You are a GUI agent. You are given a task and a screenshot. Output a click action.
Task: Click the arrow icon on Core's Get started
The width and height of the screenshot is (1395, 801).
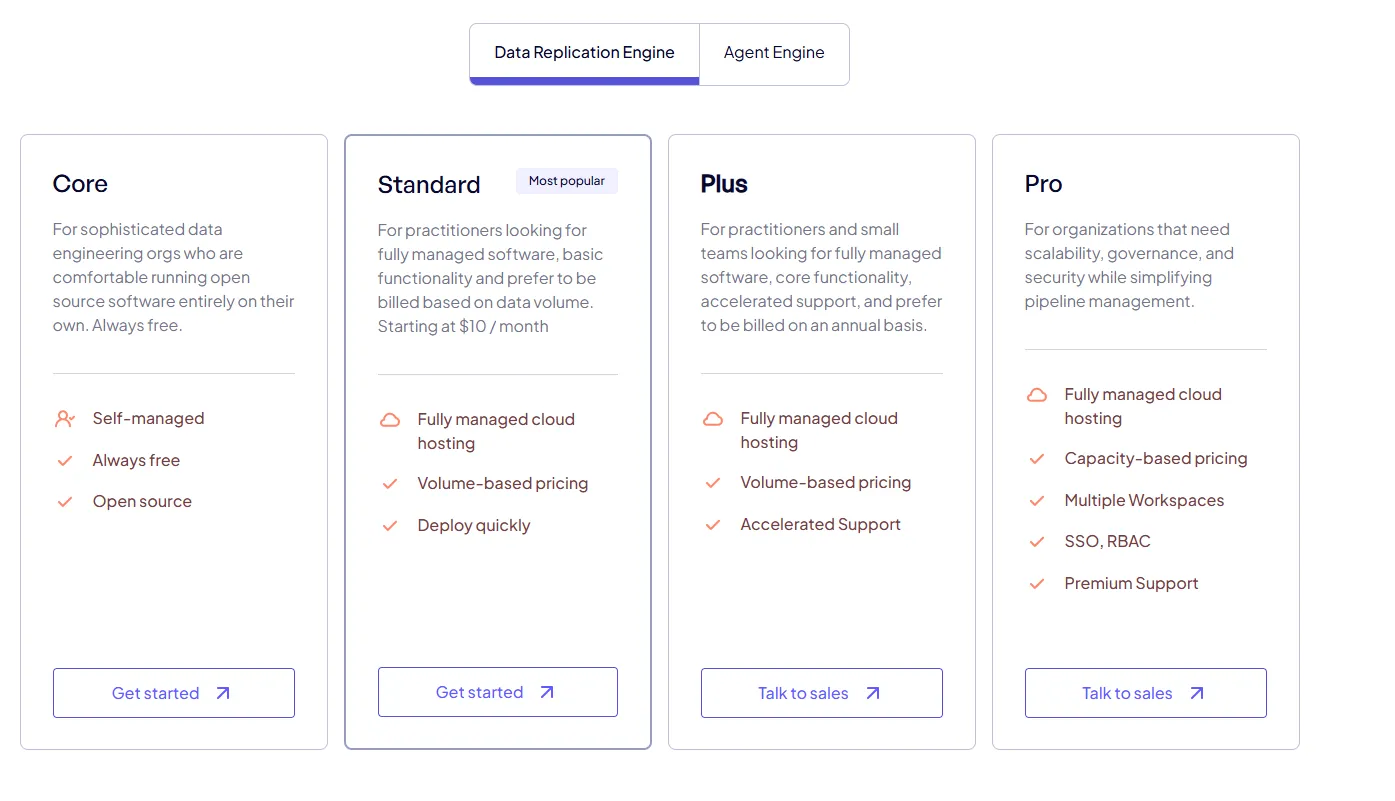click(x=223, y=693)
